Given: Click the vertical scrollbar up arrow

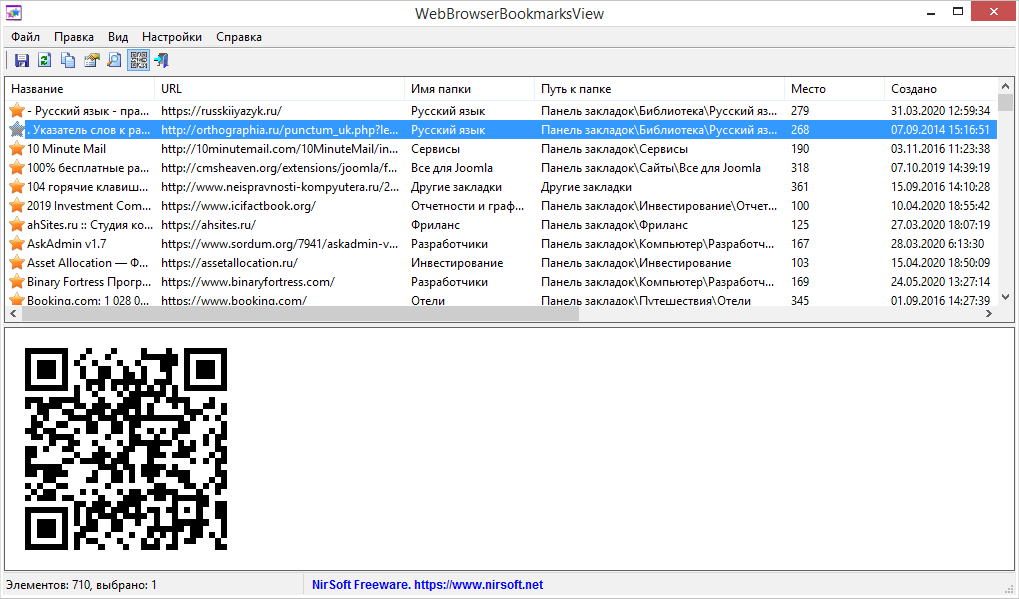Looking at the screenshot, I should (x=1005, y=86).
